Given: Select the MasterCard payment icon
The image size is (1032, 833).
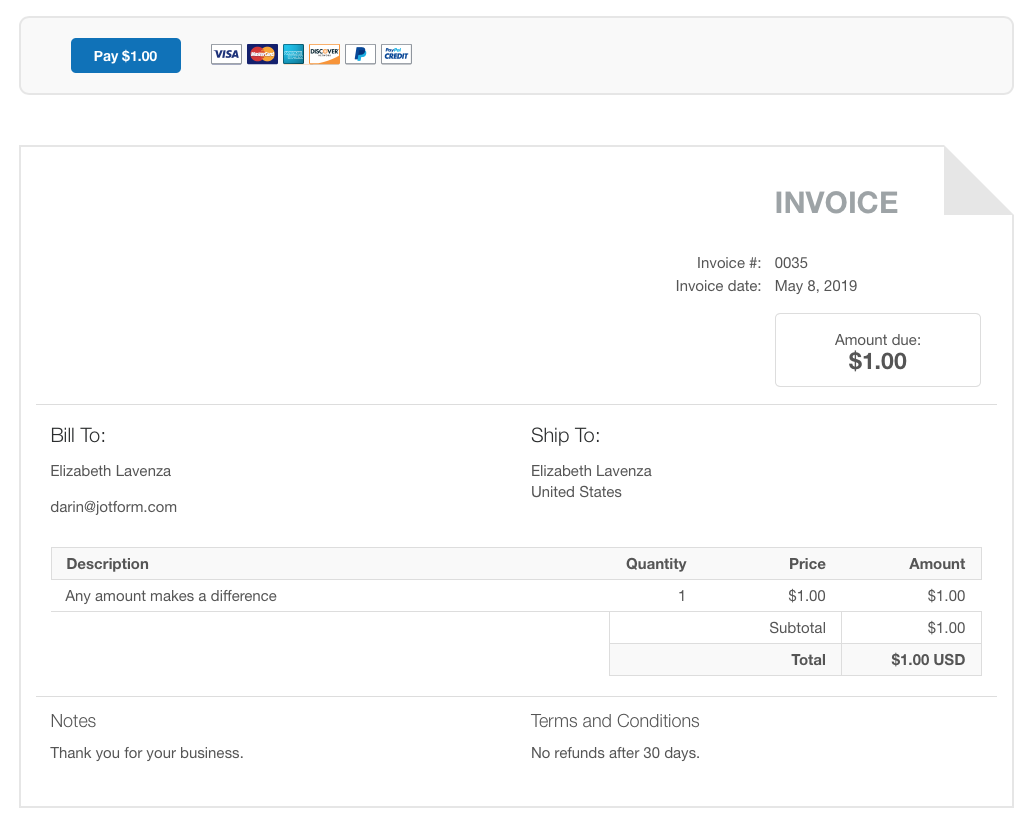Looking at the screenshot, I should (x=261, y=54).
